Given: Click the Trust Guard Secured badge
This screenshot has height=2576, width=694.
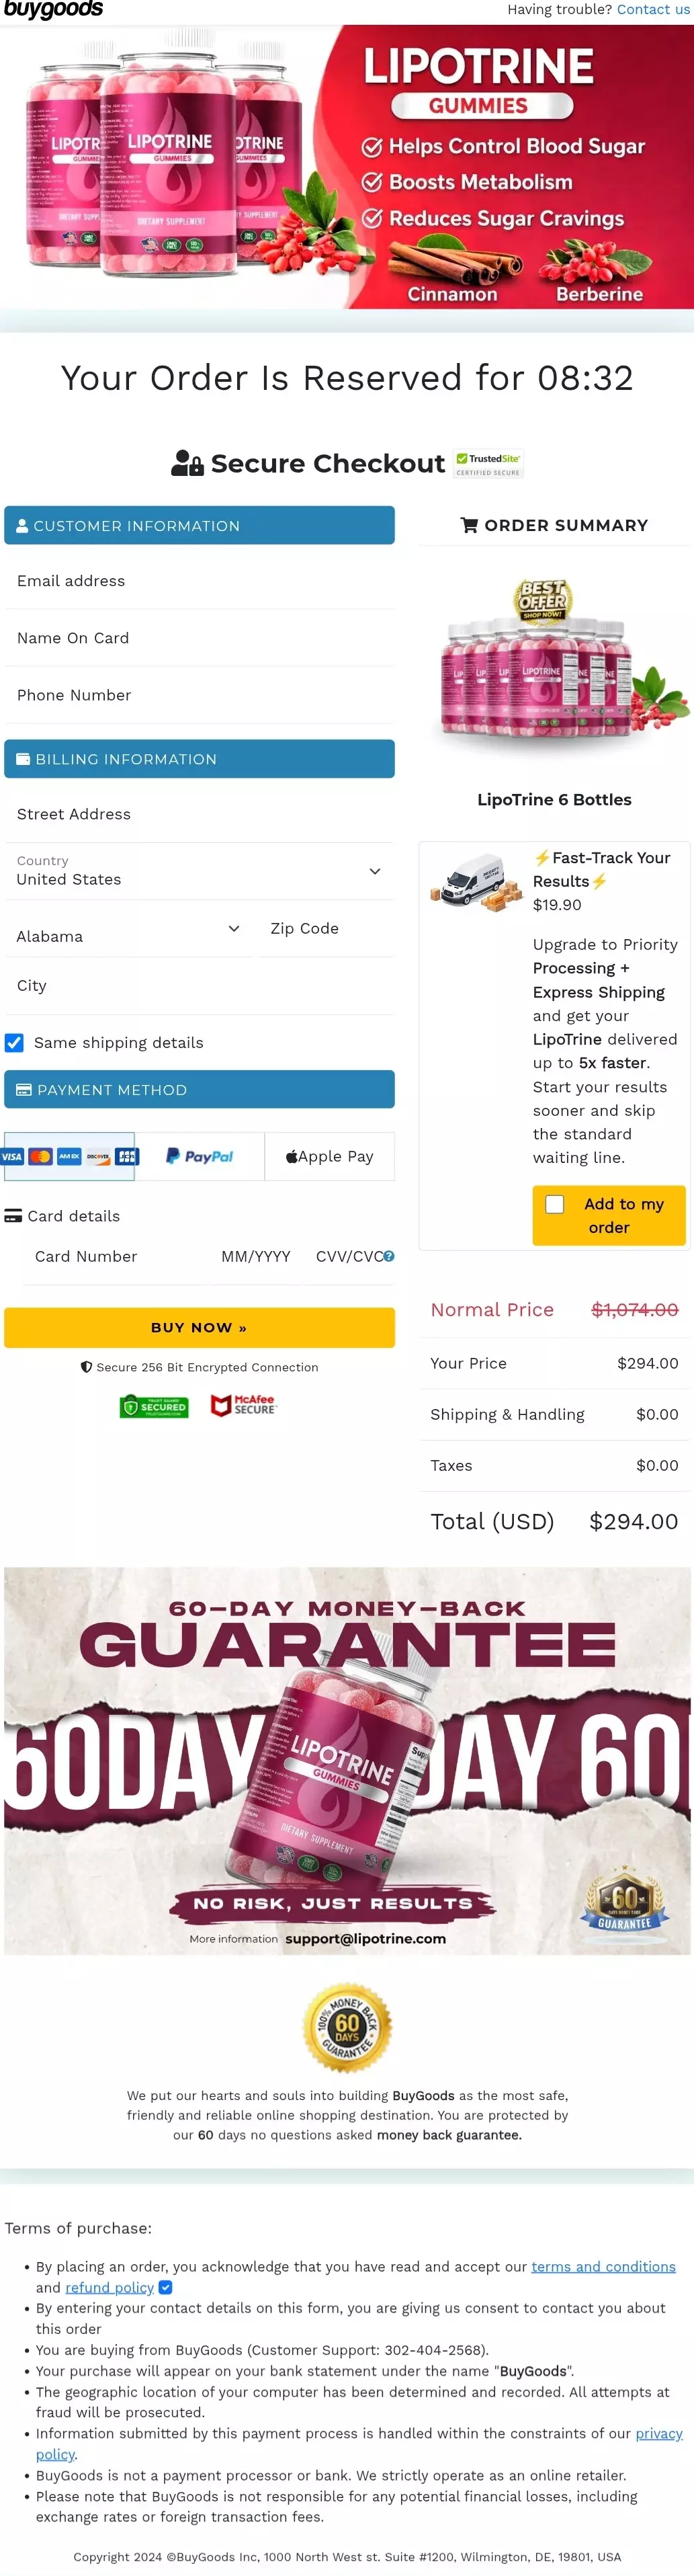Looking at the screenshot, I should click(x=154, y=1406).
